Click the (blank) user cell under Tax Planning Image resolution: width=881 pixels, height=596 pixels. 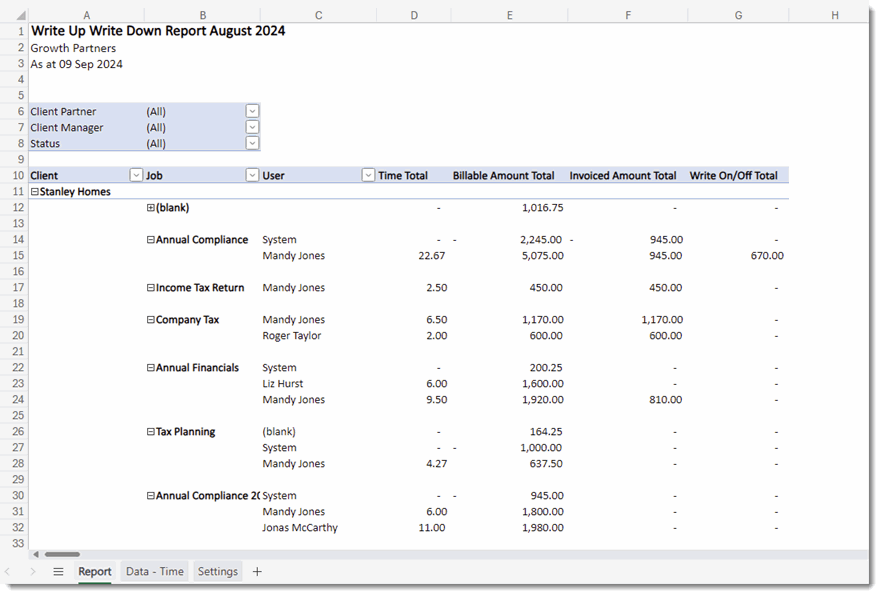[279, 431]
